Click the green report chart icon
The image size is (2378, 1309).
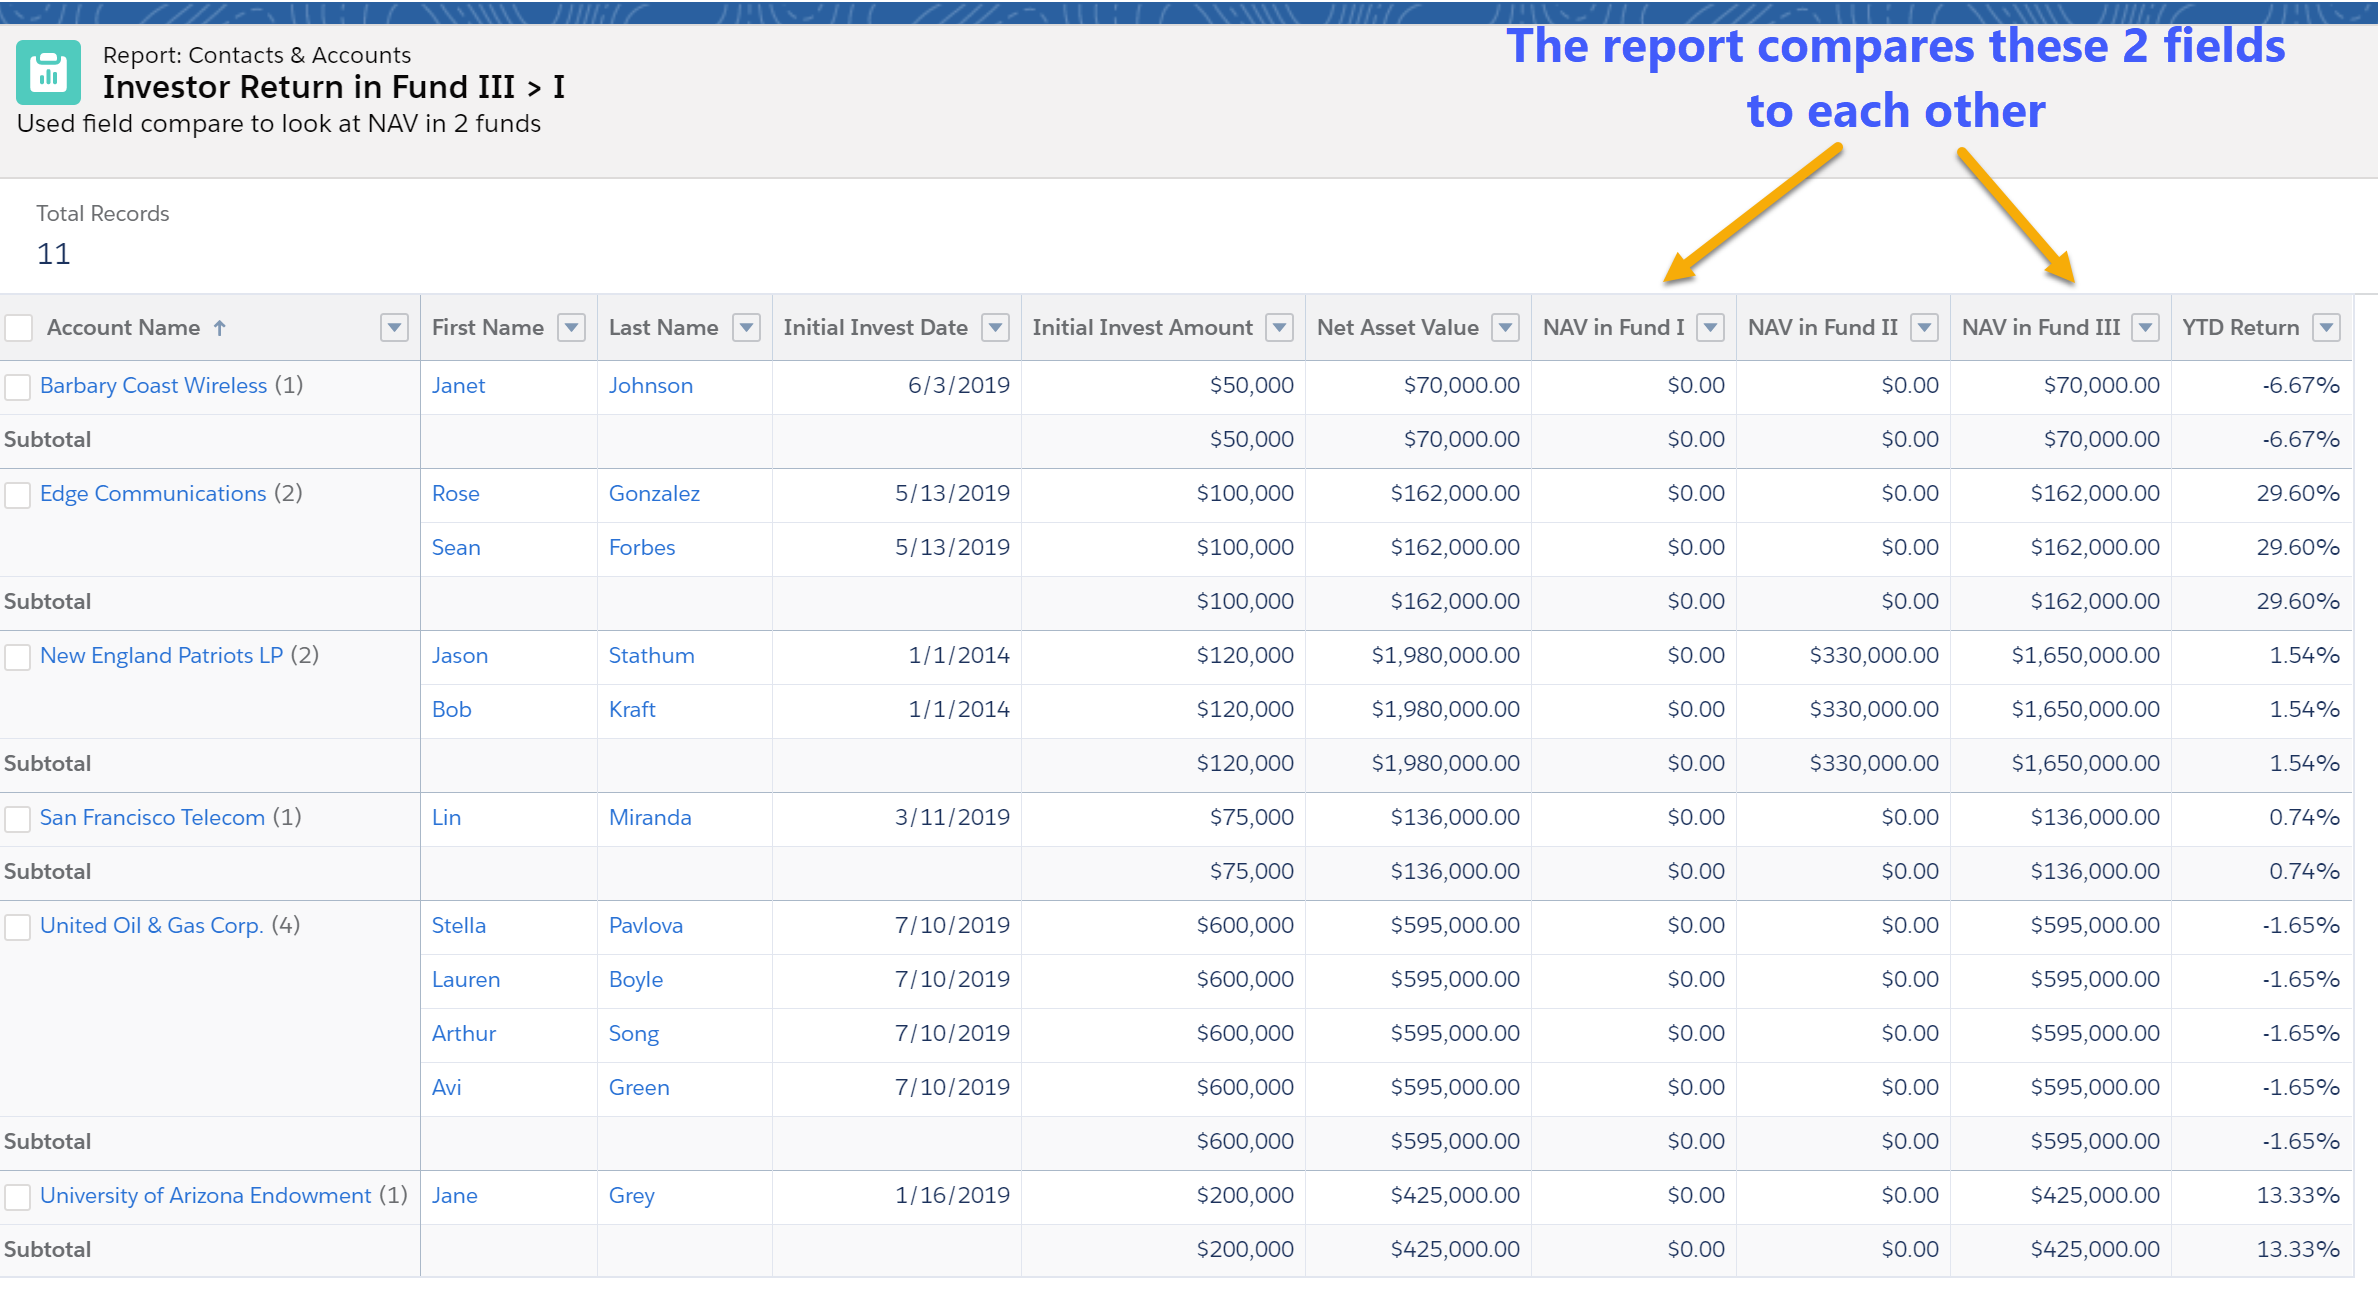tap(48, 73)
